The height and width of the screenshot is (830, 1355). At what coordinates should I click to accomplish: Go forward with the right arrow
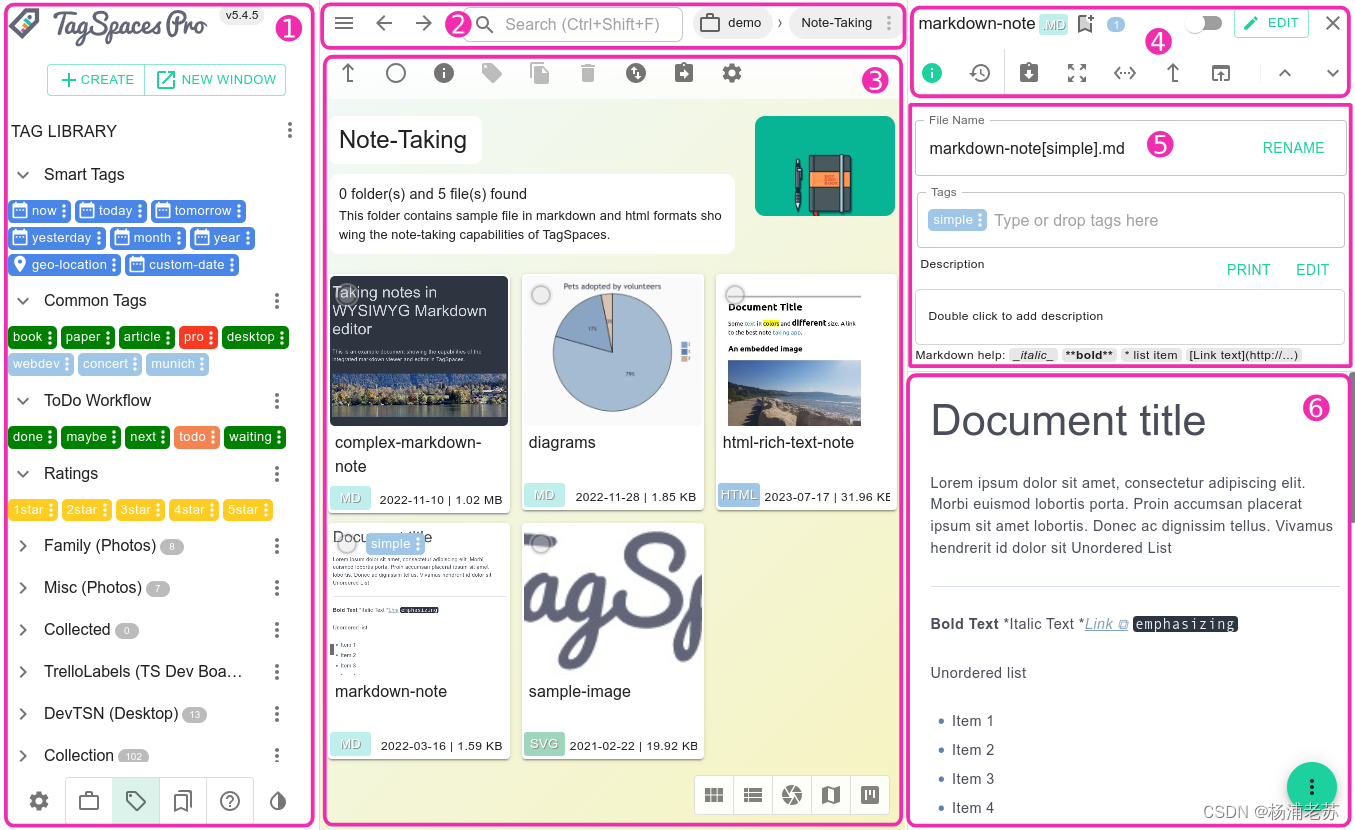point(424,23)
